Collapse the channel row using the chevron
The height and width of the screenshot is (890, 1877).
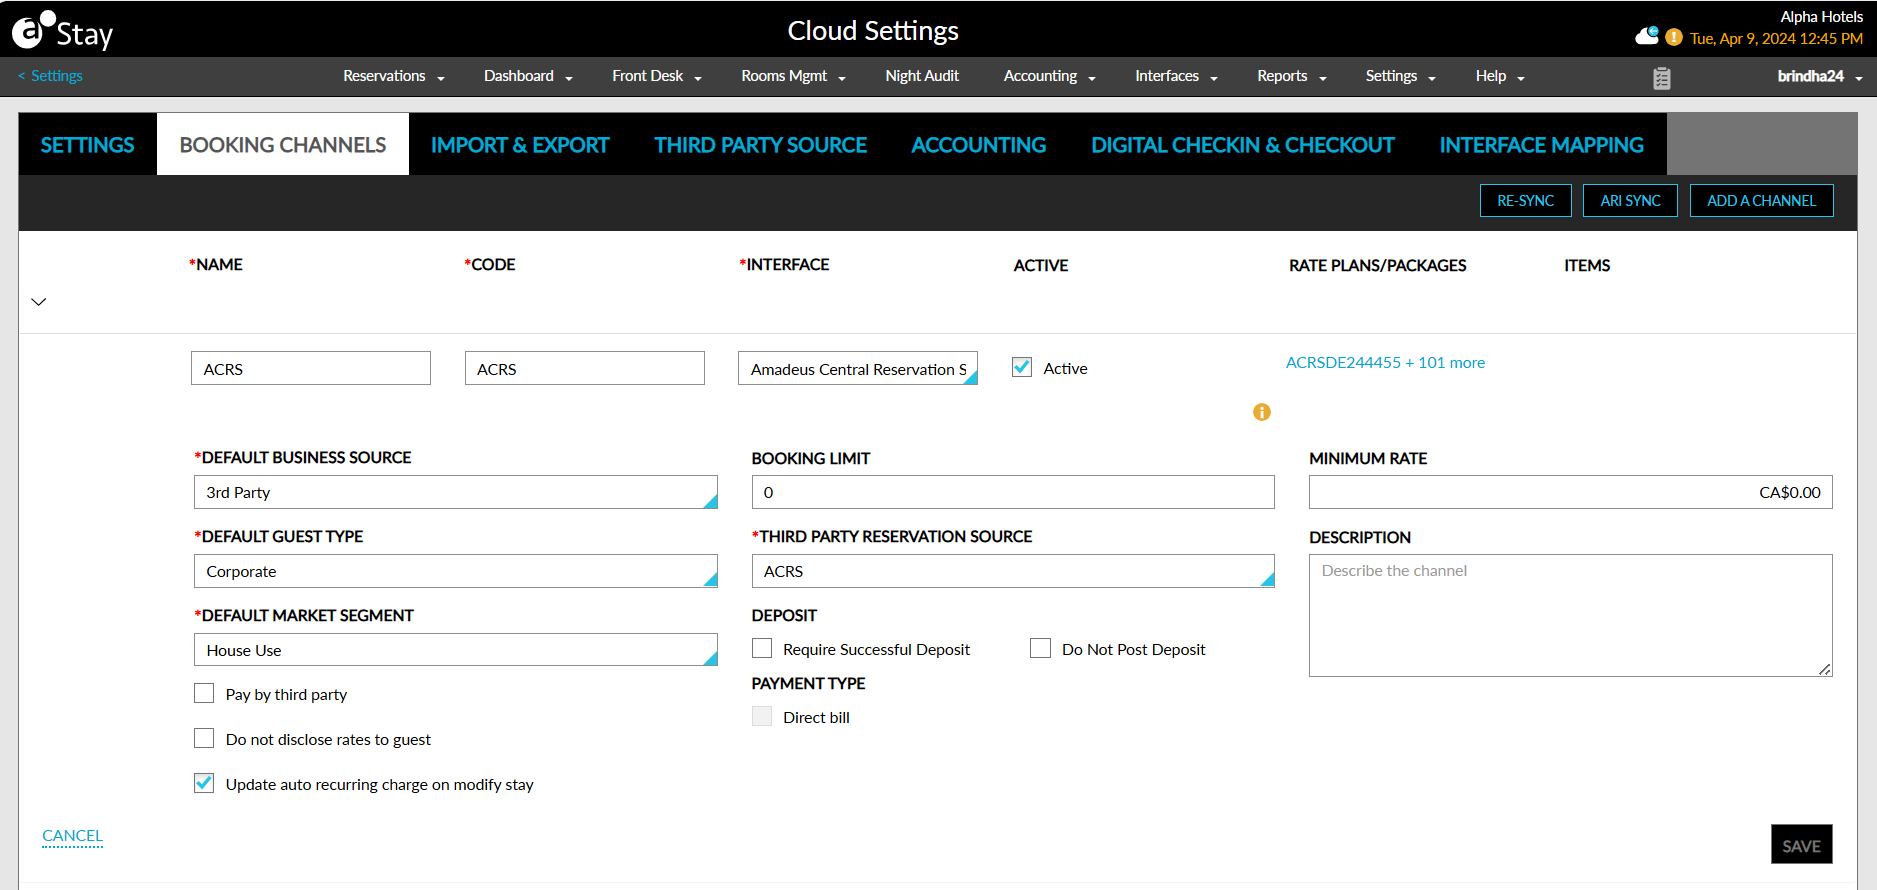[39, 302]
